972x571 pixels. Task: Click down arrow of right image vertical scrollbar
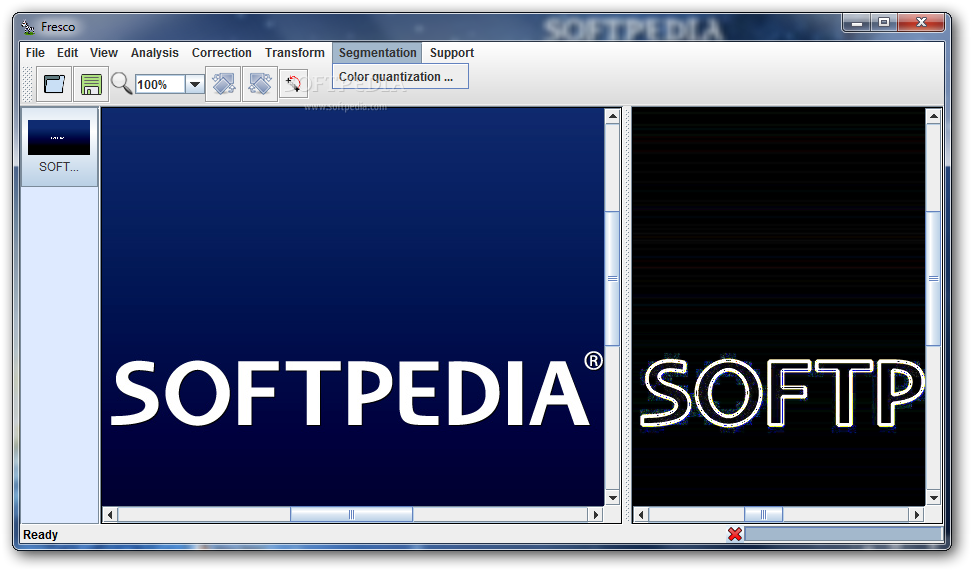point(934,498)
